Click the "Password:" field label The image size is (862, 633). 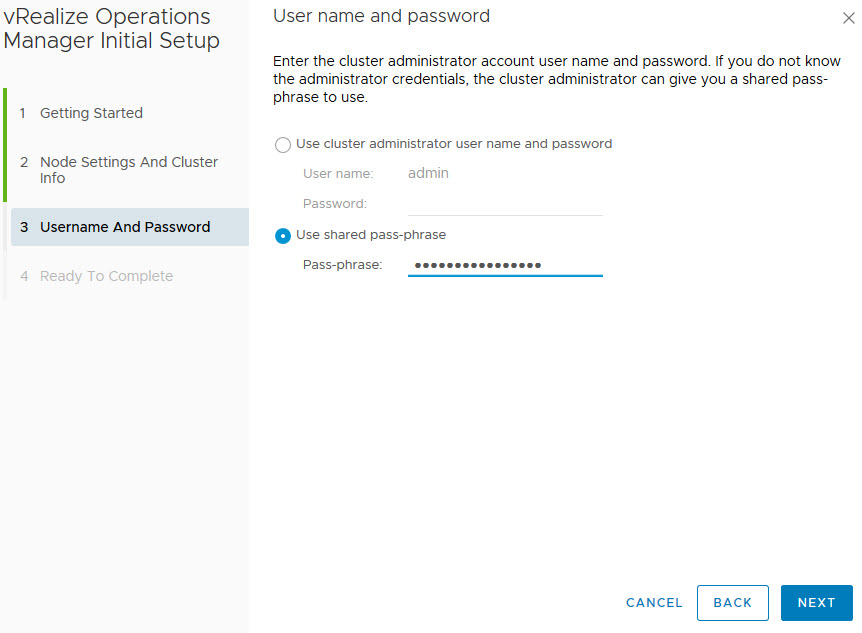[335, 204]
